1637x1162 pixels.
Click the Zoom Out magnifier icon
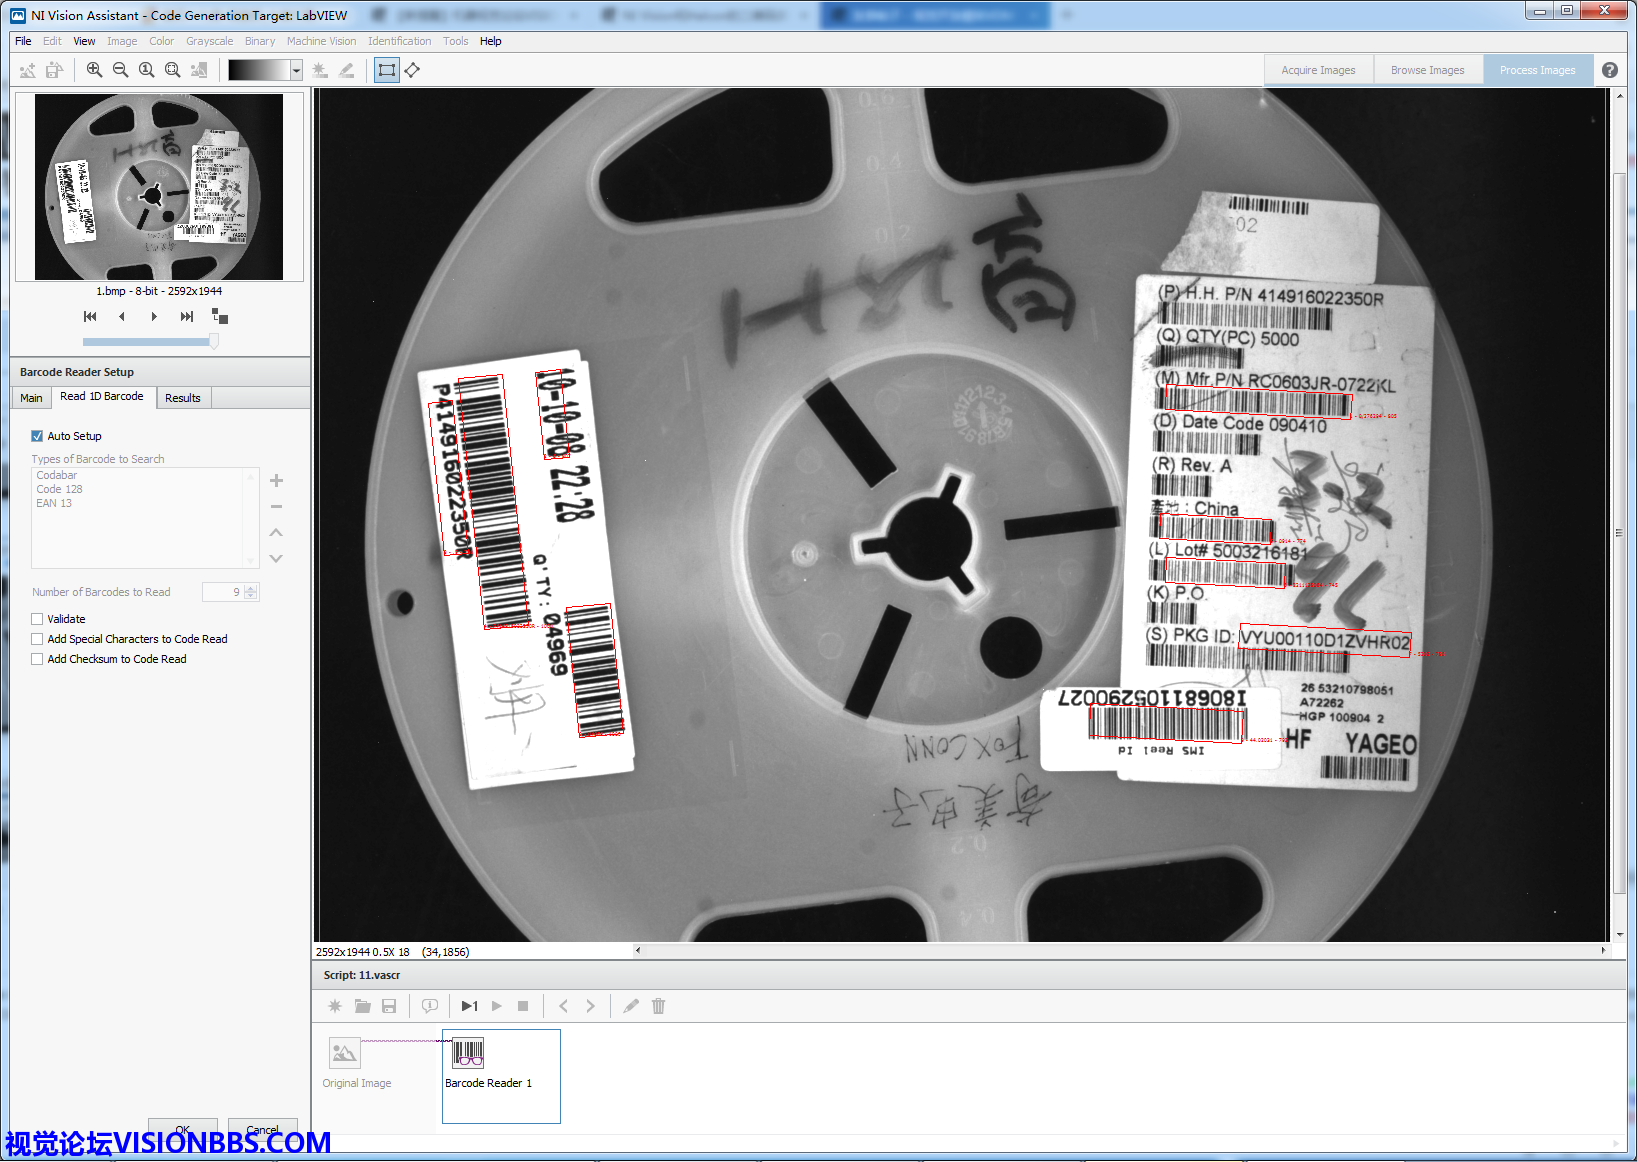tap(120, 70)
